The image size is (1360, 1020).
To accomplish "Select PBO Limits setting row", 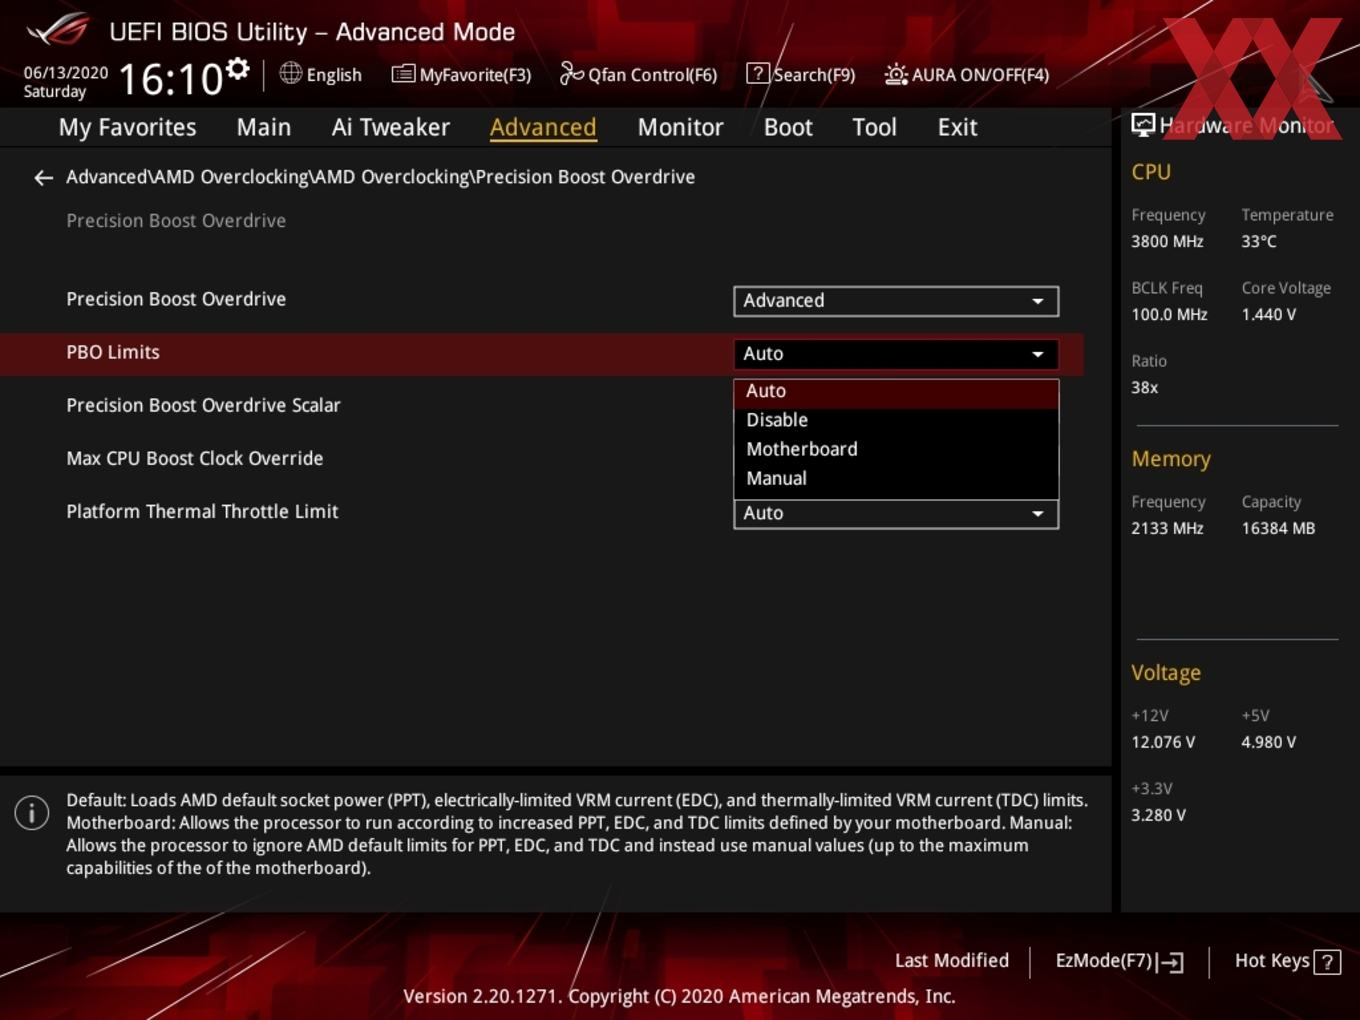I will pos(541,354).
